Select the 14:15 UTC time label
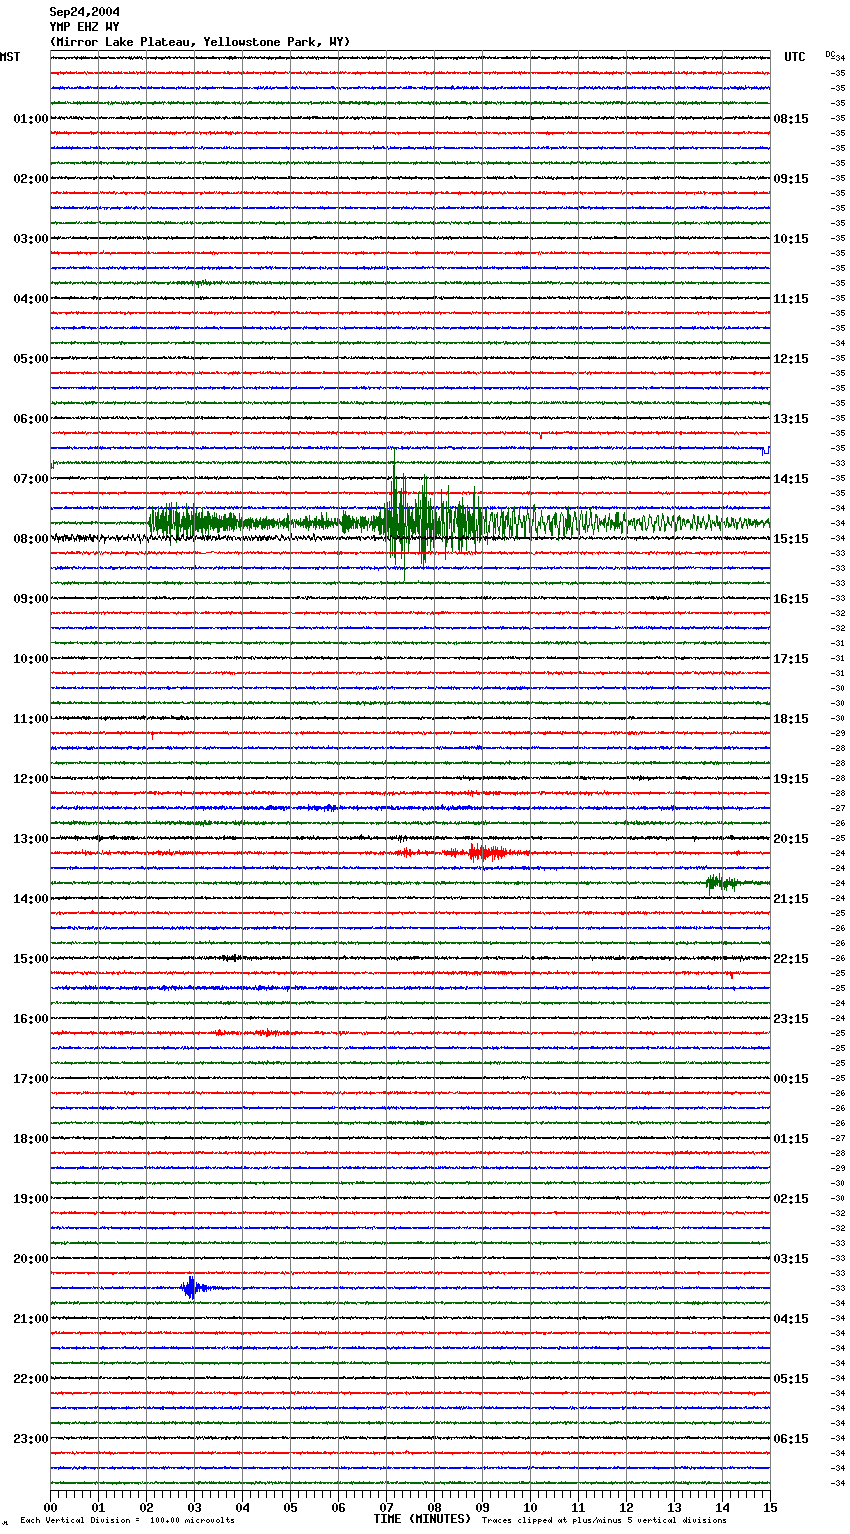Image resolution: width=850 pixels, height=1534 pixels. pos(791,479)
